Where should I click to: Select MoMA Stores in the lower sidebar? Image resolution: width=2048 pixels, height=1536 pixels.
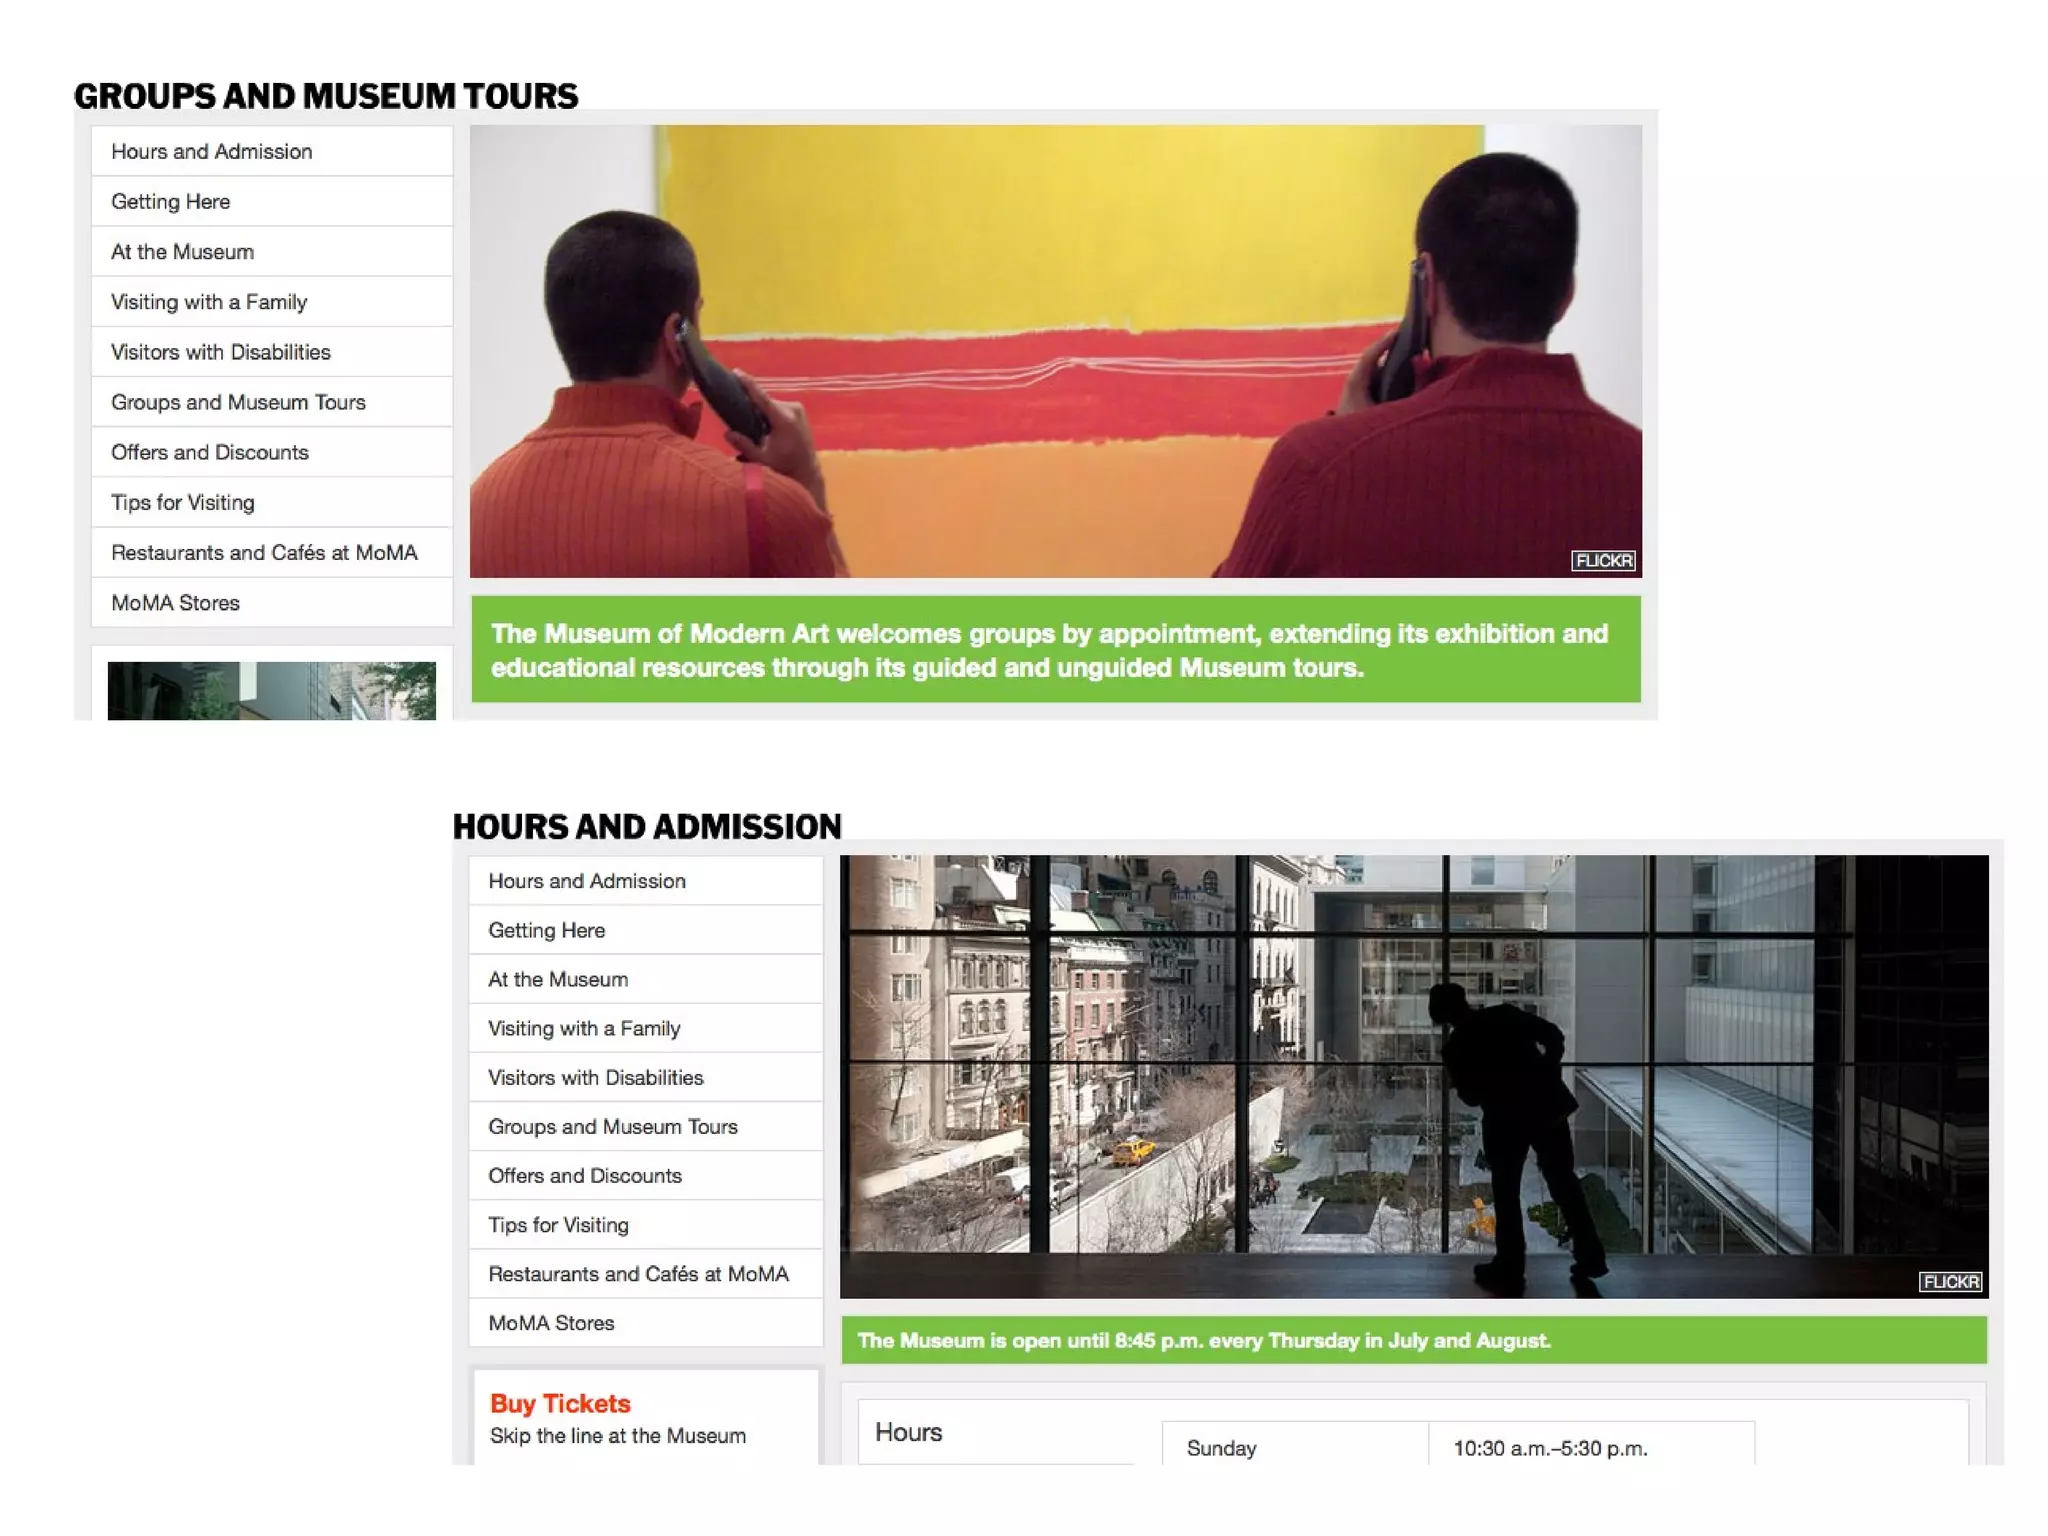click(x=552, y=1322)
